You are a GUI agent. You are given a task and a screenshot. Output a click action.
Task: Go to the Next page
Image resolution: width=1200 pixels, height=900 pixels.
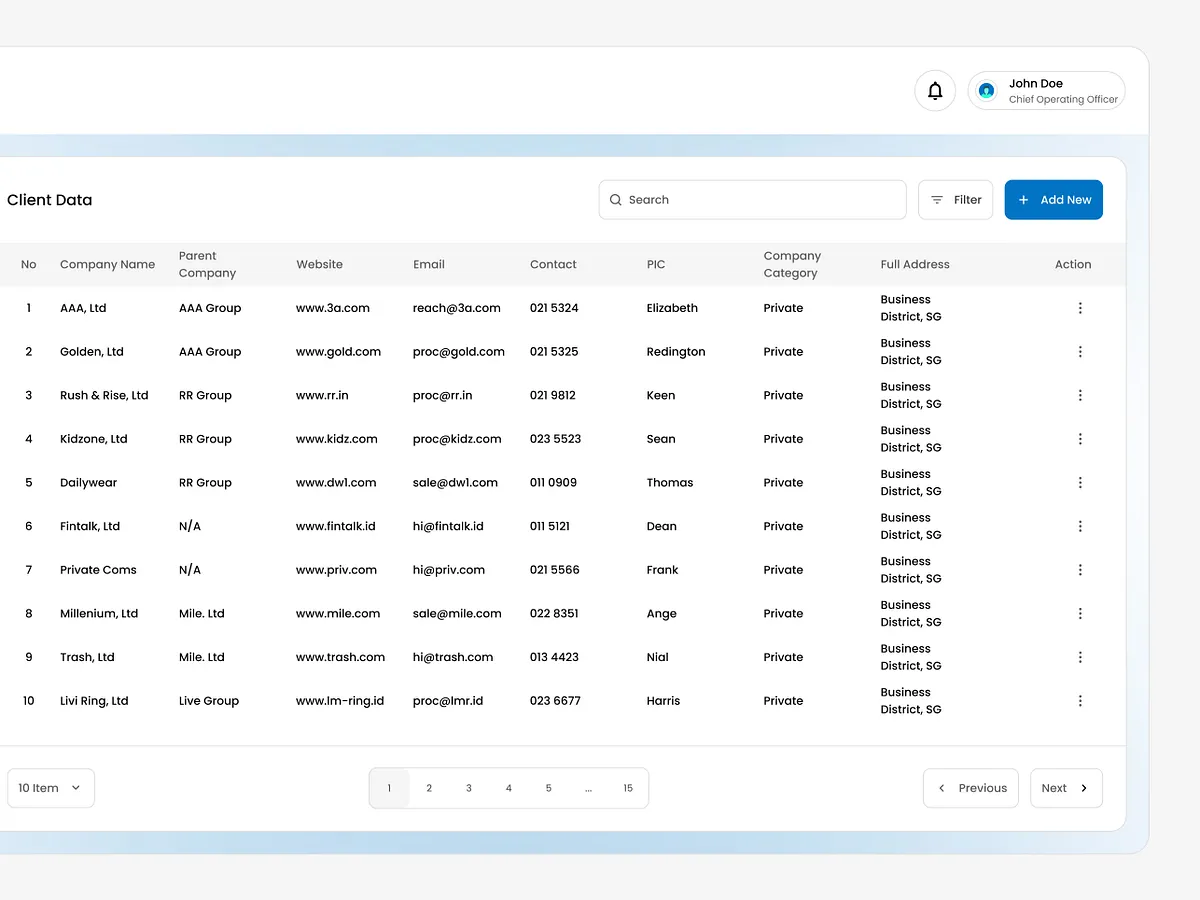(x=1067, y=788)
